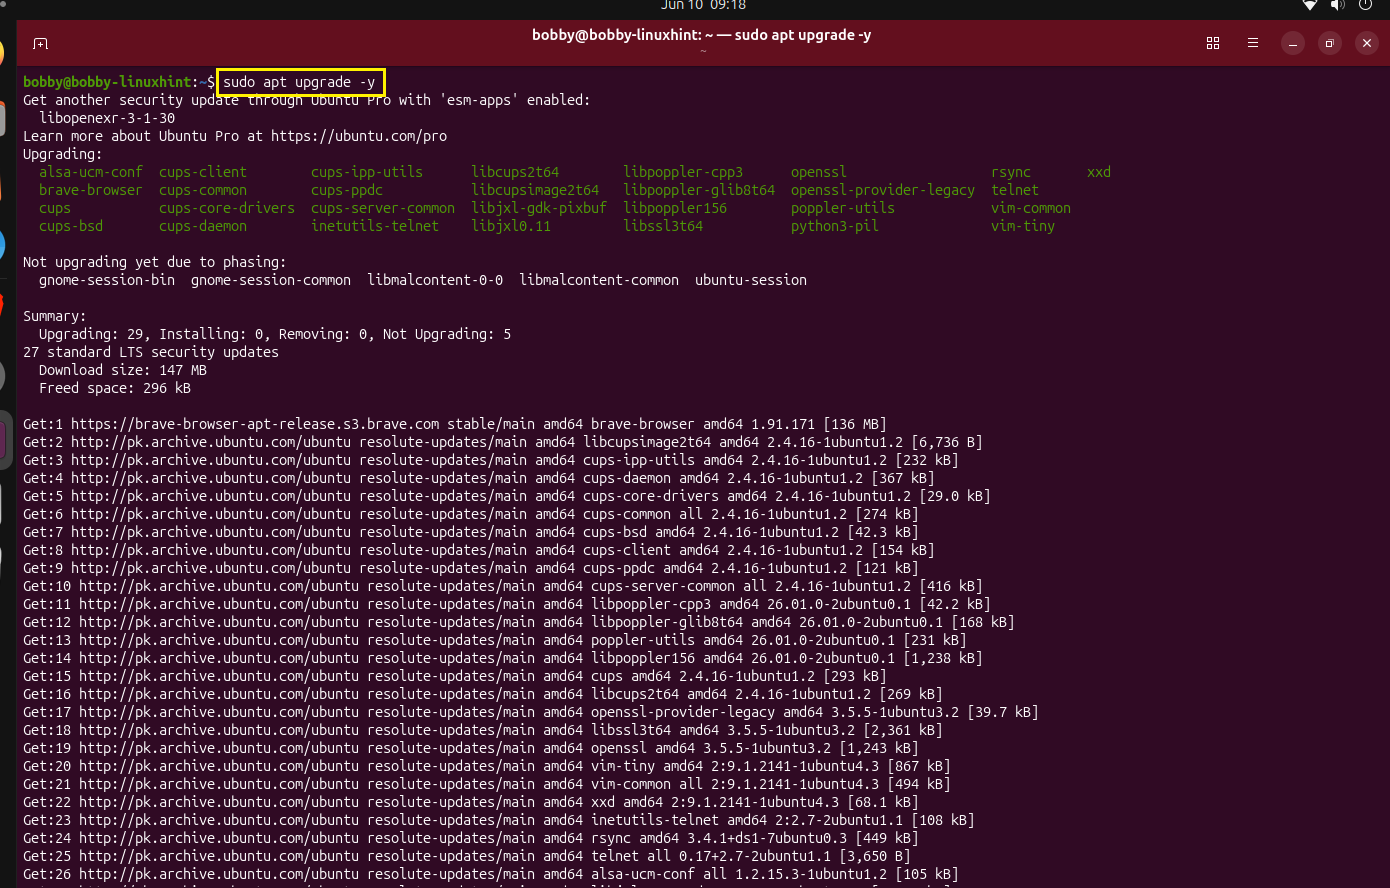Minimize the terminal window
The height and width of the screenshot is (888, 1390).
tap(1293, 43)
